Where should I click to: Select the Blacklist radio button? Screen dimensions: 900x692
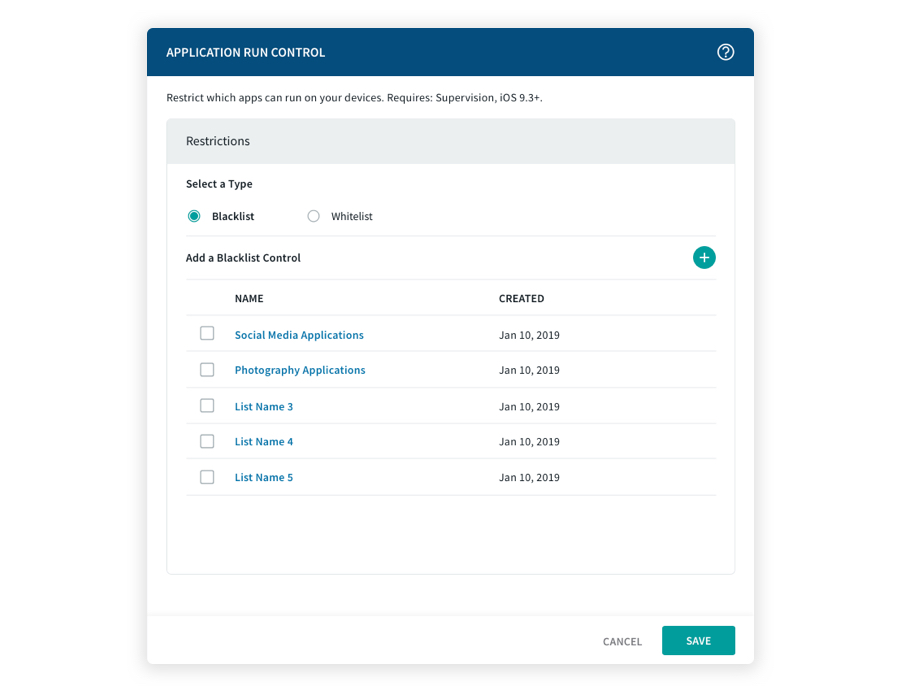[194, 216]
